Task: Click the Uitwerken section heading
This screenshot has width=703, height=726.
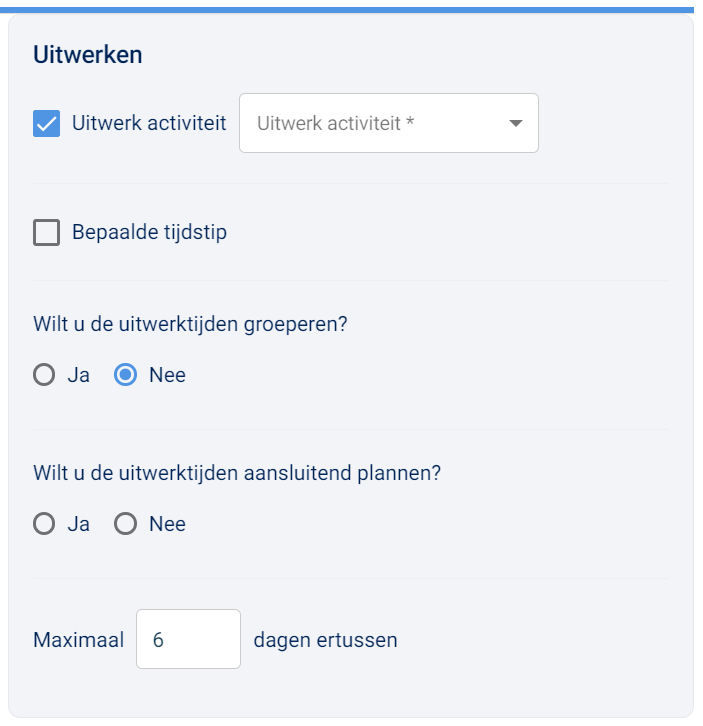Action: point(88,55)
